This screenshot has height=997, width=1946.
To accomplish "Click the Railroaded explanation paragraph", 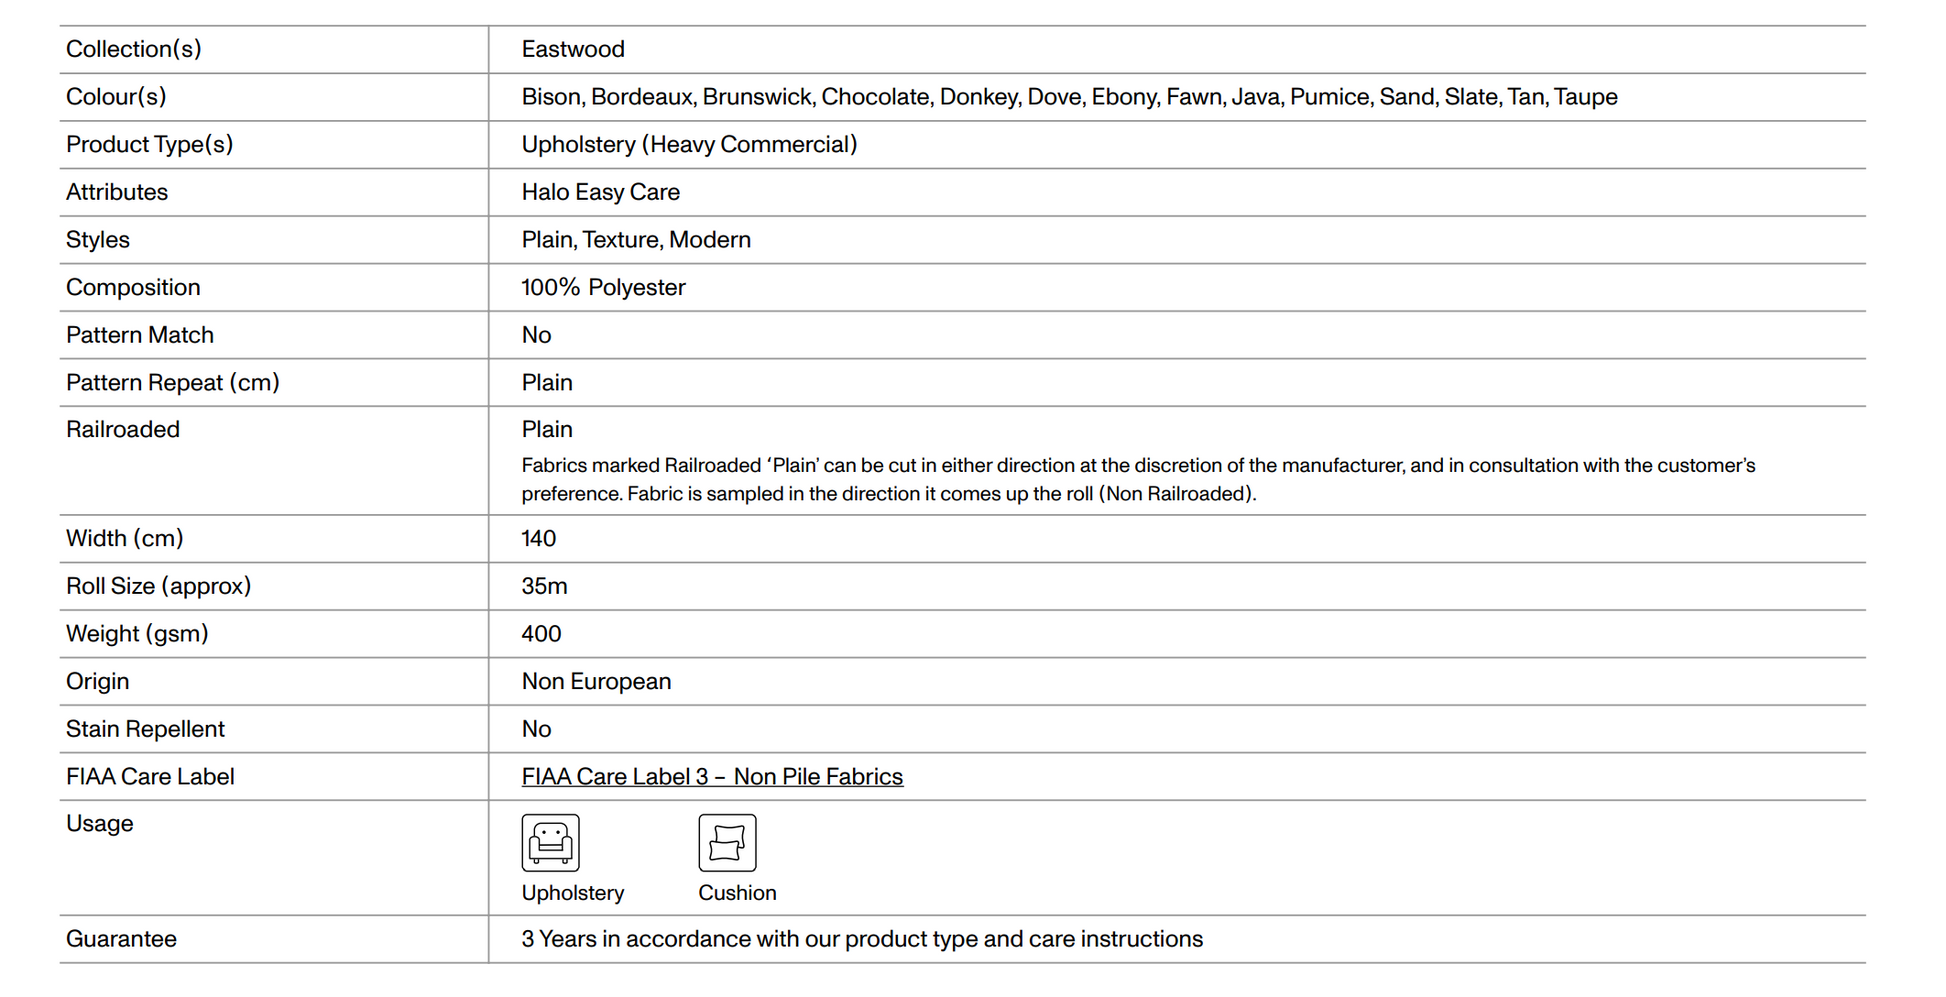I will (x=1138, y=479).
